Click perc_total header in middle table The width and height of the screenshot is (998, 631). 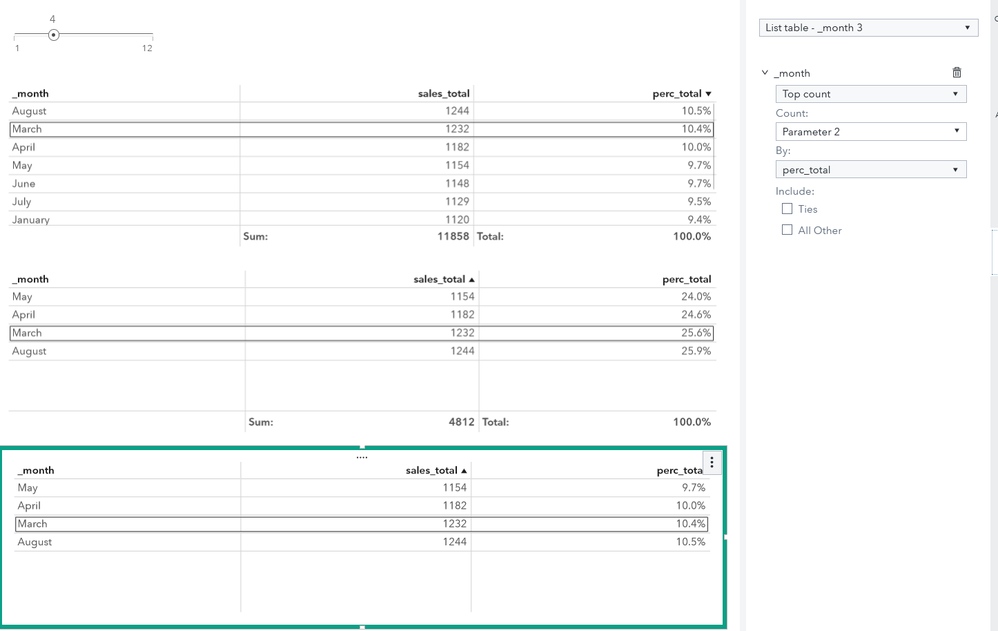coord(686,280)
